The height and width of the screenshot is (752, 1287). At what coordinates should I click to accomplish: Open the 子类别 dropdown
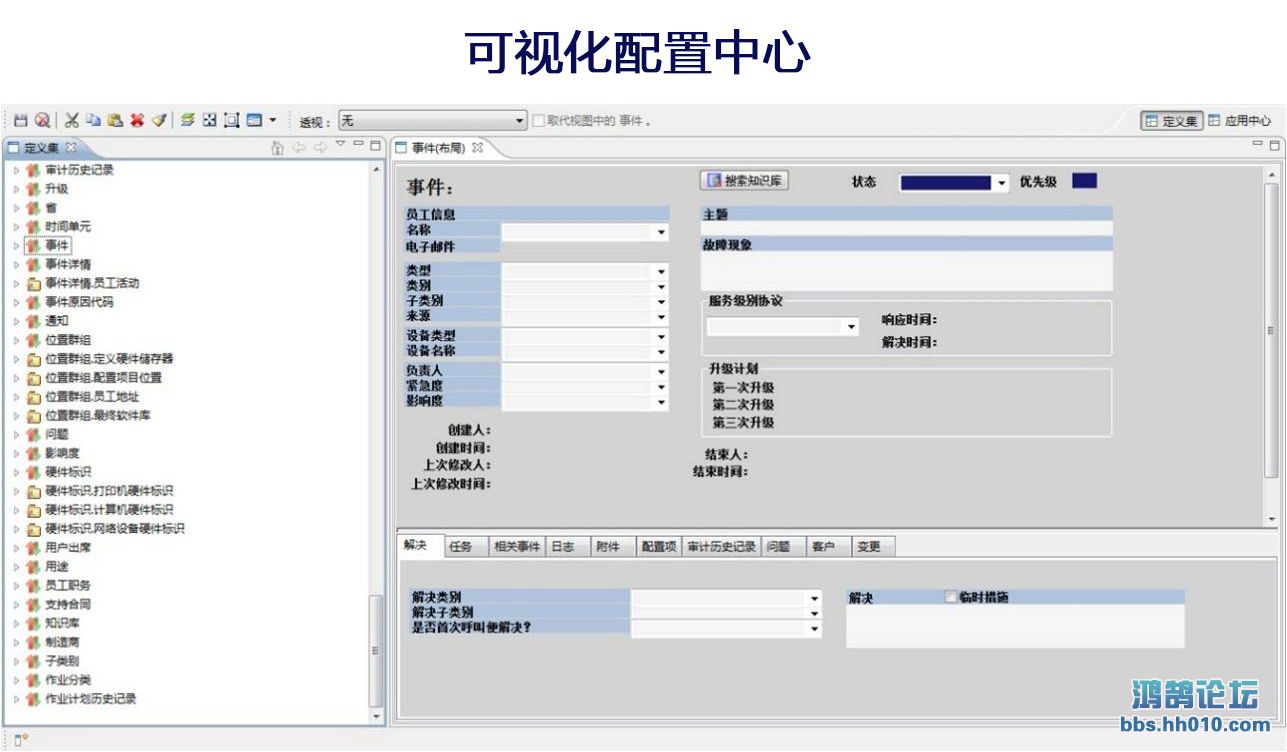[661, 302]
